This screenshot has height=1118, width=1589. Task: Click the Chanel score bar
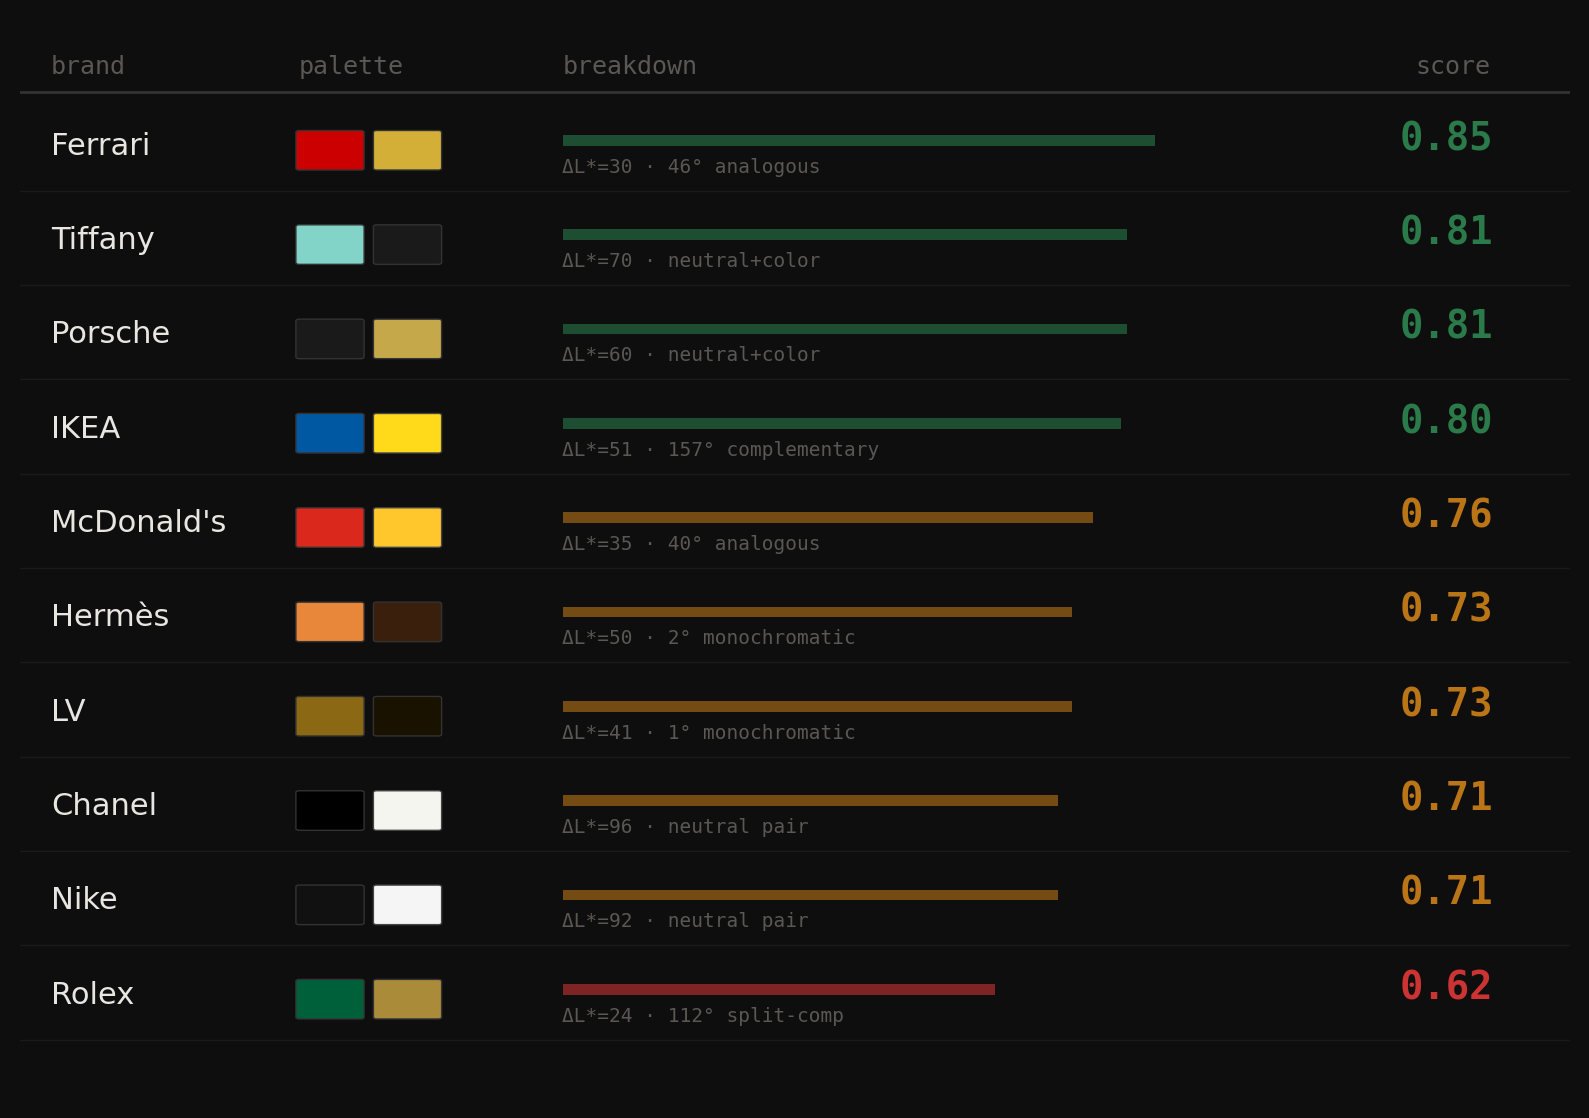point(810,801)
